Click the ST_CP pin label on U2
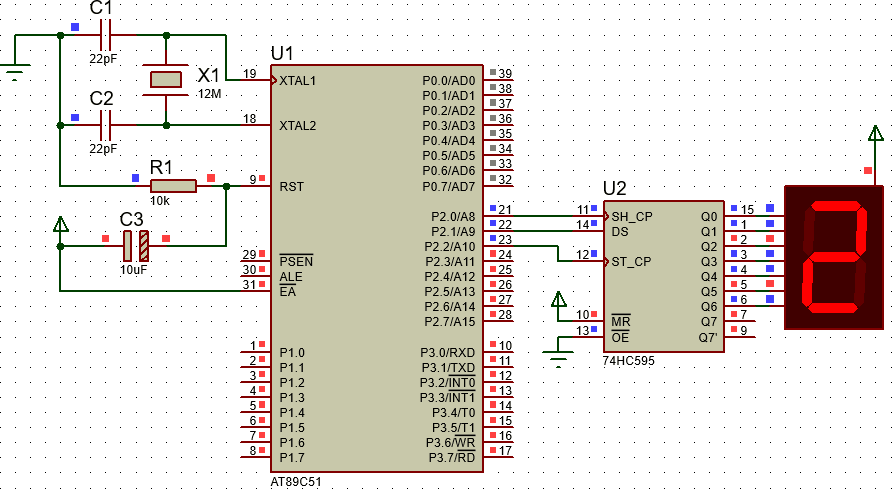The width and height of the screenshot is (895, 493). (631, 262)
